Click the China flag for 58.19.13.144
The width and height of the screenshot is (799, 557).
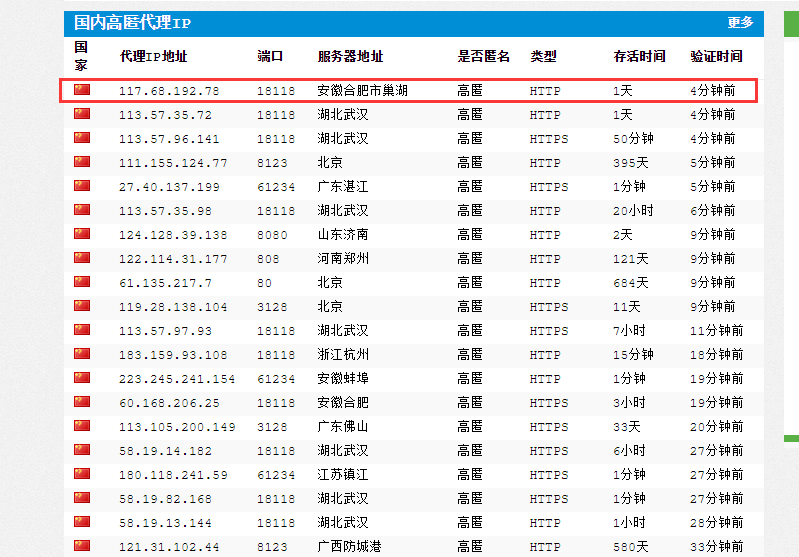click(82, 521)
